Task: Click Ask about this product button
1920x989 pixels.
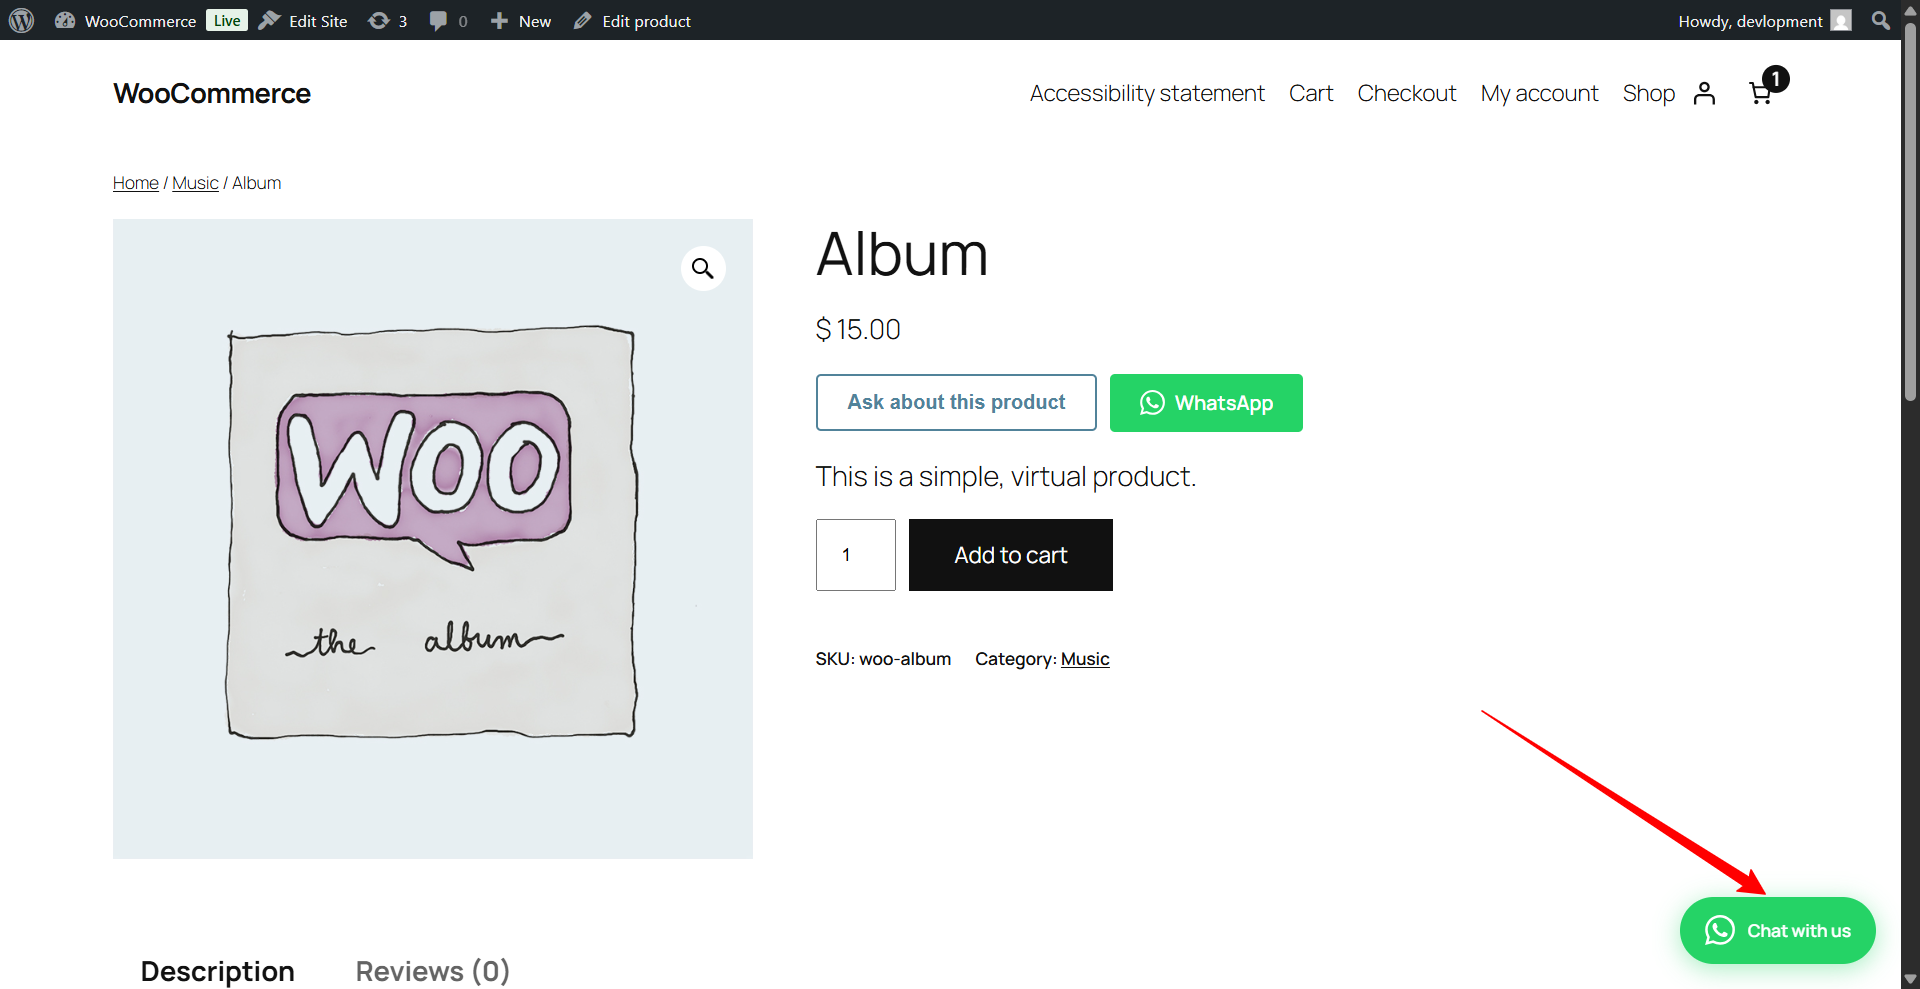Action: 956,402
